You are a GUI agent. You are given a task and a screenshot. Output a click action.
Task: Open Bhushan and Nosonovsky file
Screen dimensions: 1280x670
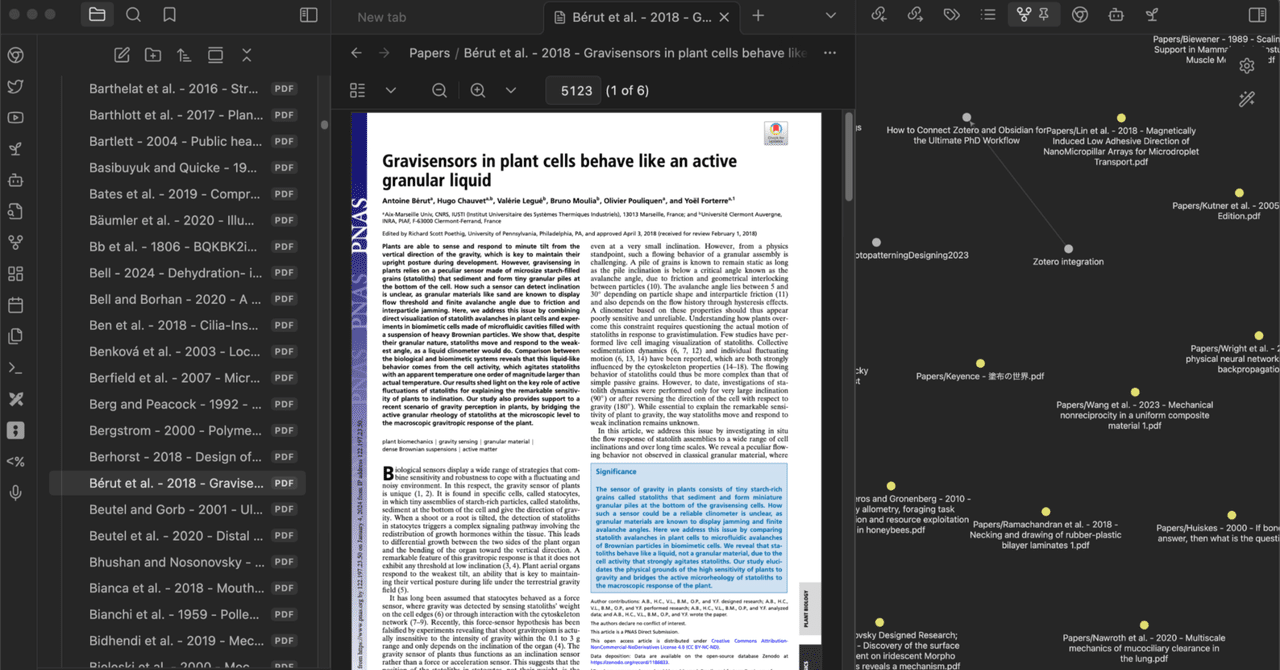tap(177, 562)
